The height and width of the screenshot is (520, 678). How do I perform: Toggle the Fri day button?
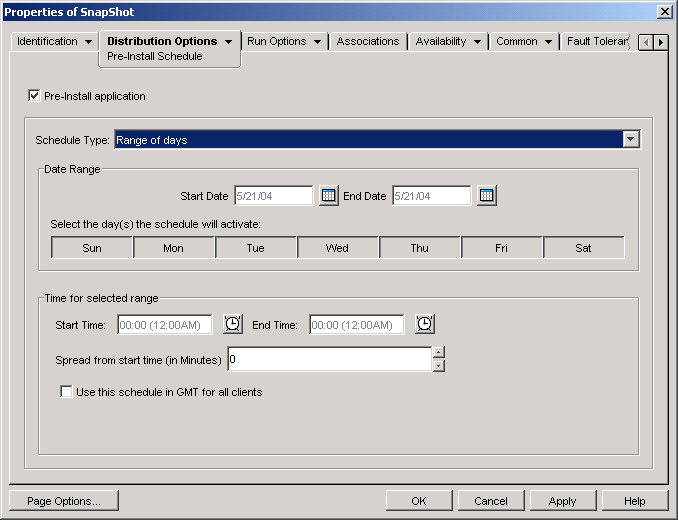coord(501,248)
